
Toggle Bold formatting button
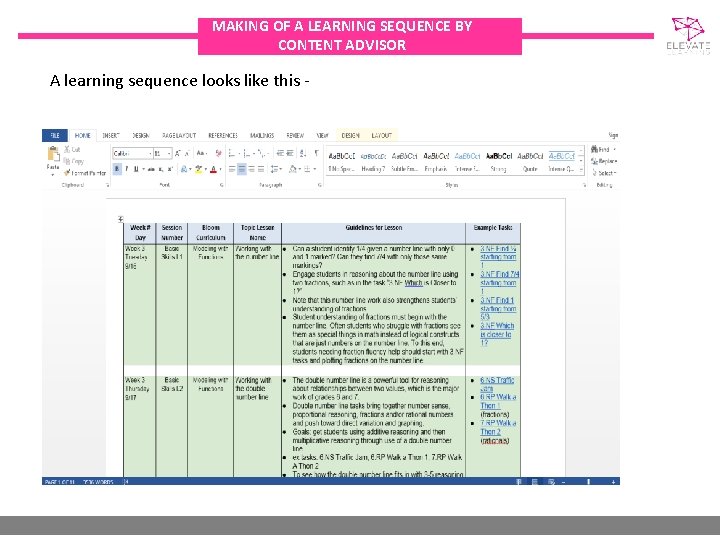117,169
